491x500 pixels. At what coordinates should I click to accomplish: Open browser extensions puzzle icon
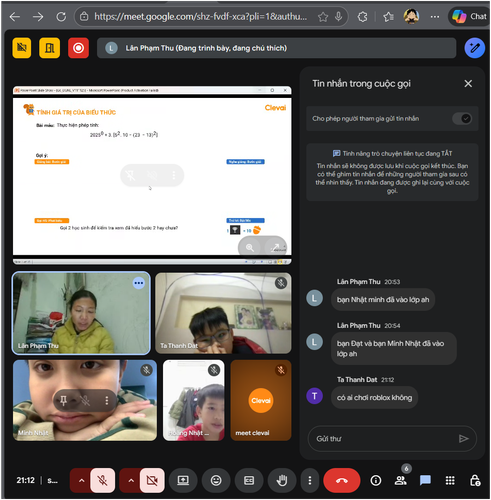pyautogui.click(x=363, y=17)
